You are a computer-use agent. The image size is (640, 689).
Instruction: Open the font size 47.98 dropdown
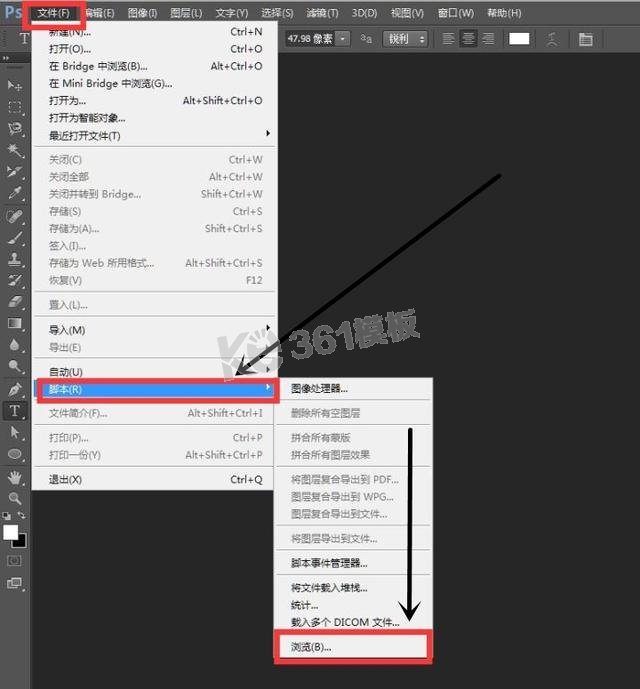click(x=343, y=39)
